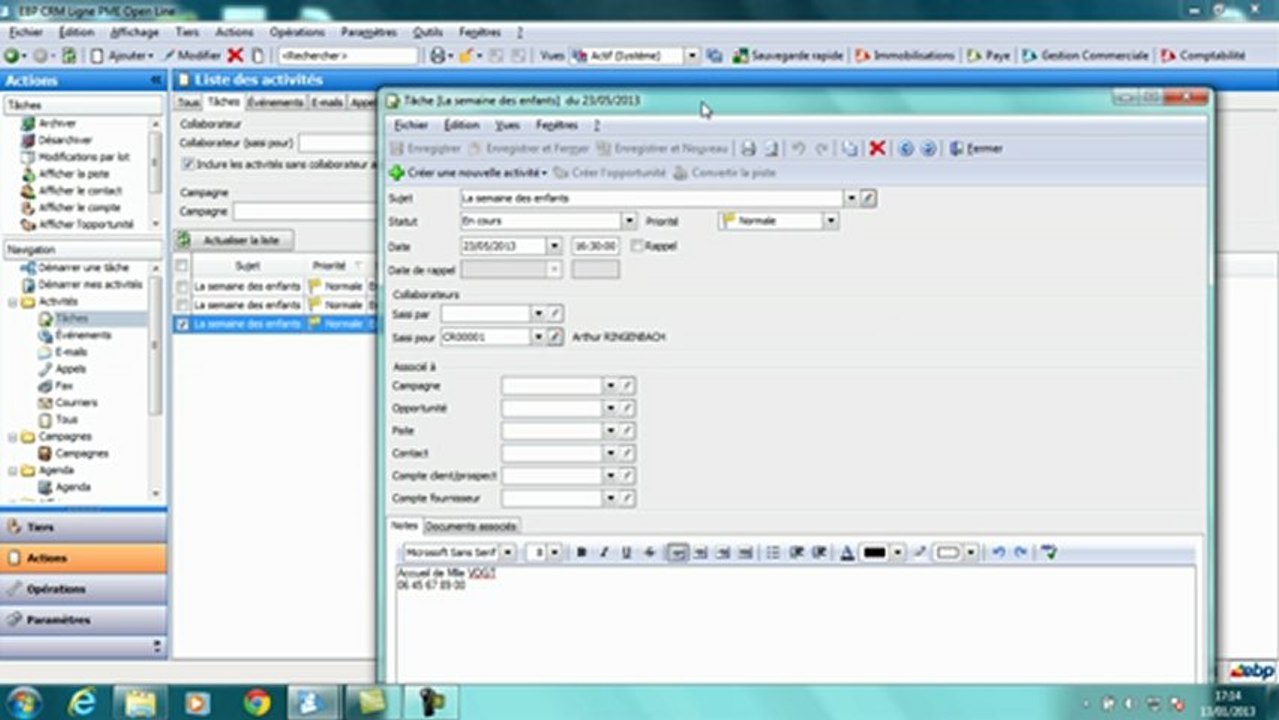The image size is (1279, 720).
Task: Apply bold formatting in notes editor
Action: (582, 552)
